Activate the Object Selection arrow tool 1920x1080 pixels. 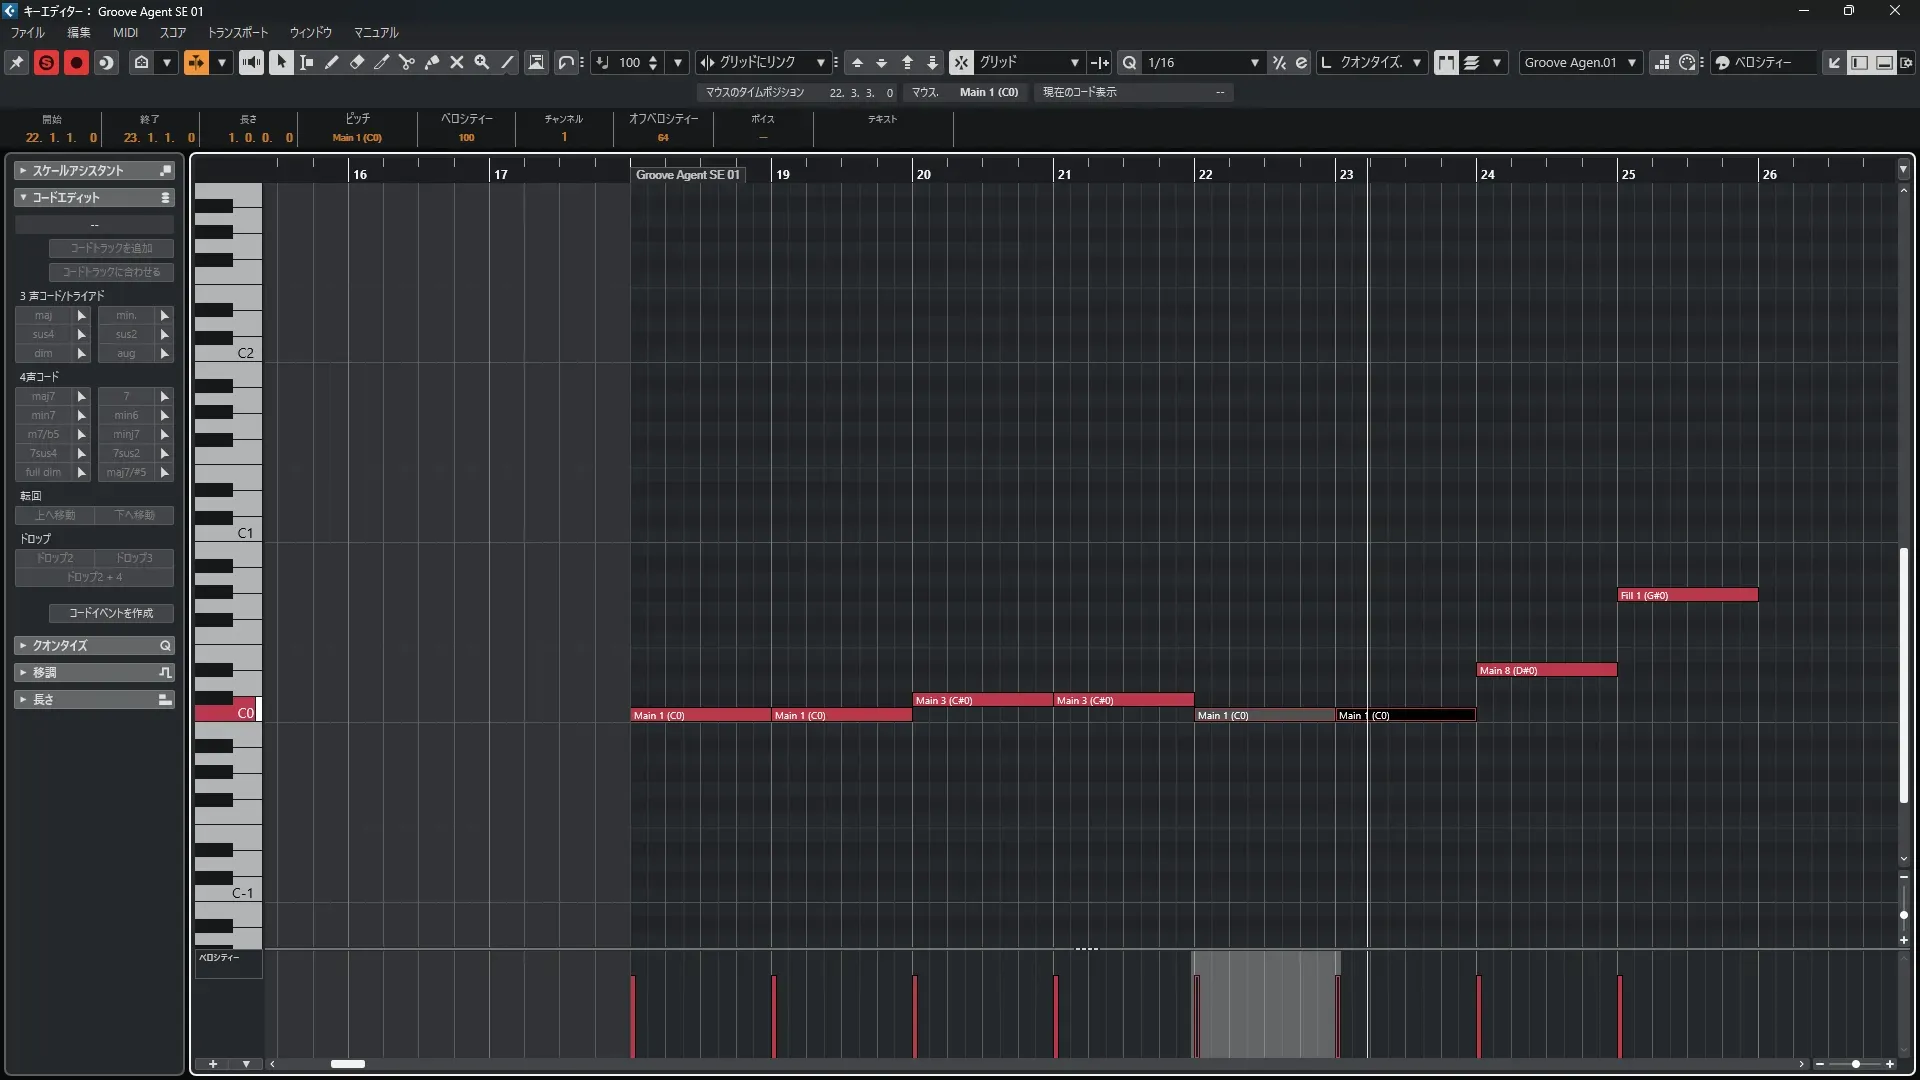[x=281, y=62]
